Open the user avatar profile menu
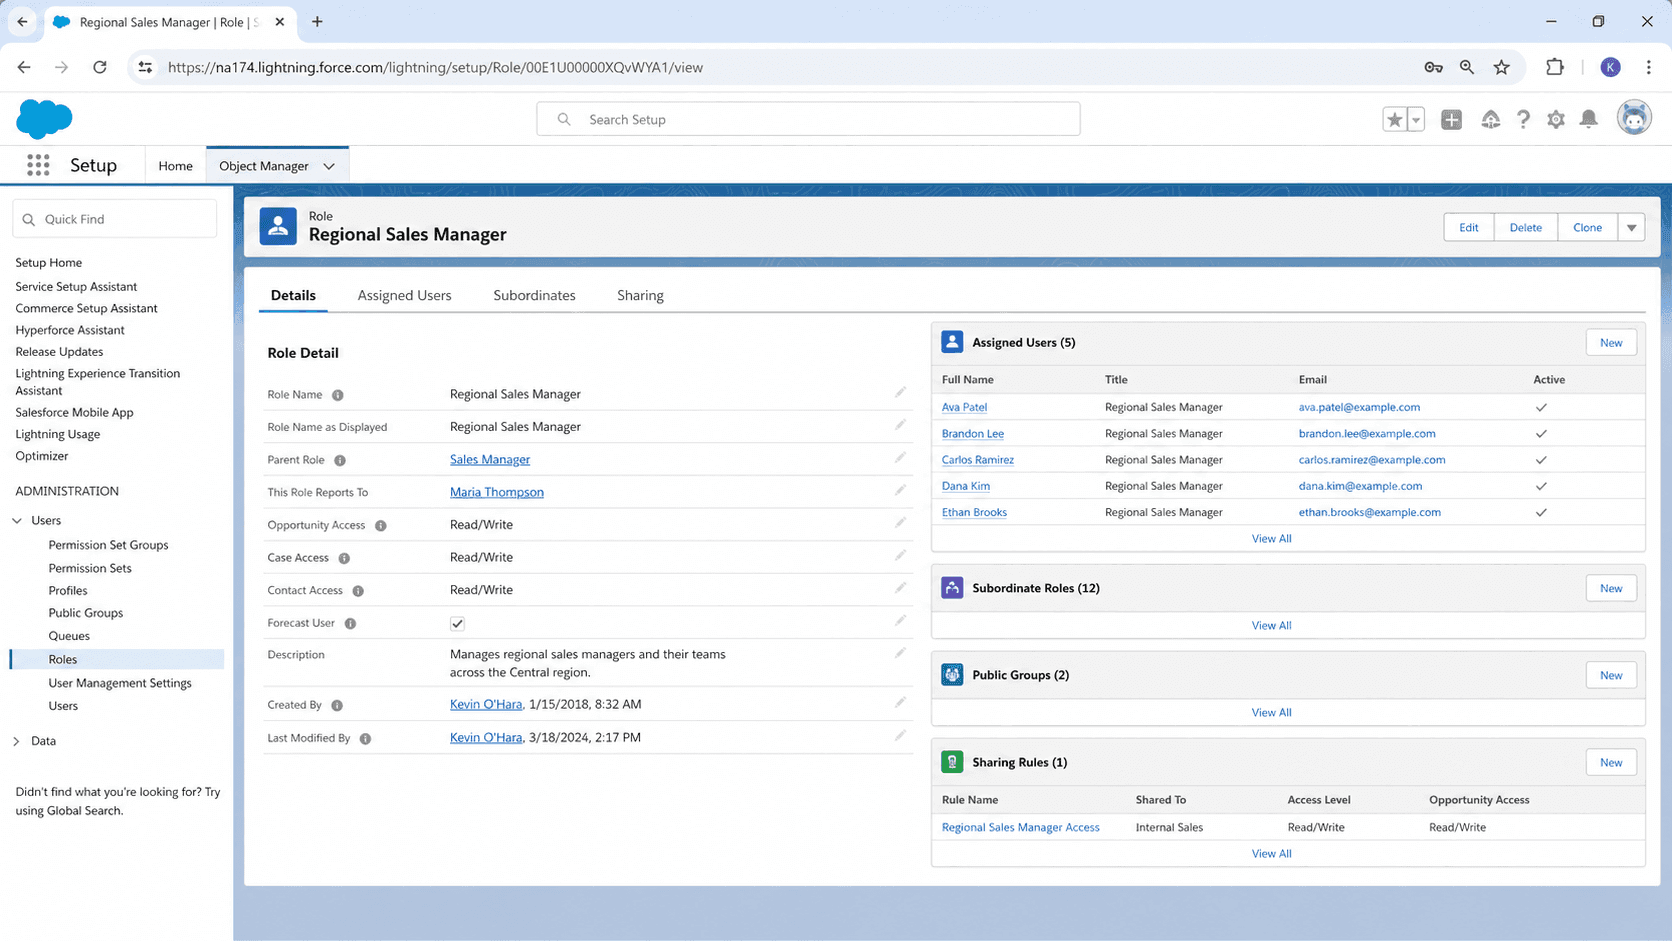 (1634, 118)
